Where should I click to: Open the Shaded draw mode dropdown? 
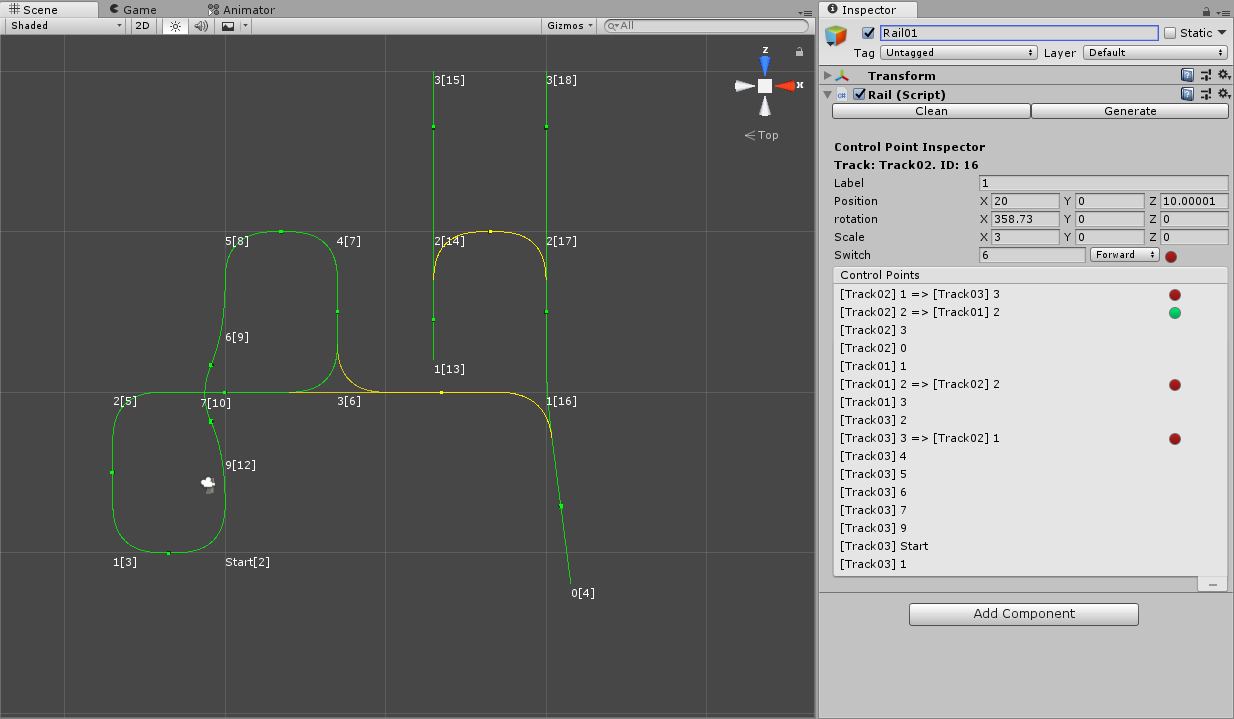(66, 26)
